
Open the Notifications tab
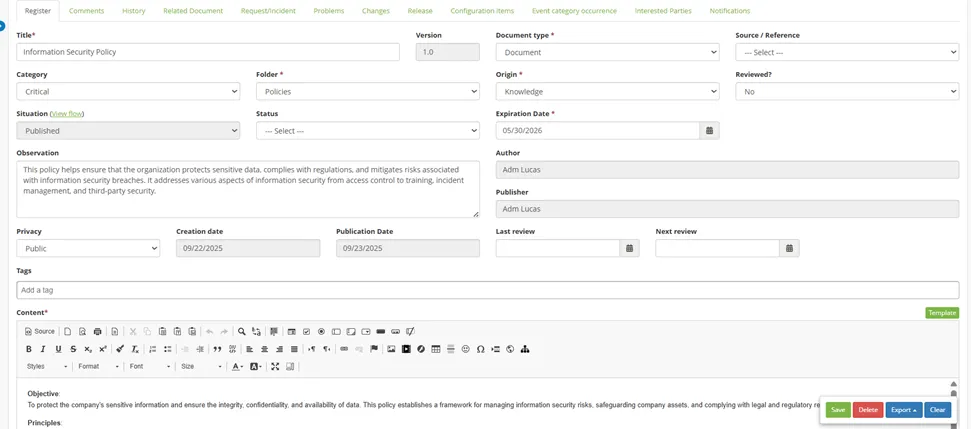coord(729,11)
